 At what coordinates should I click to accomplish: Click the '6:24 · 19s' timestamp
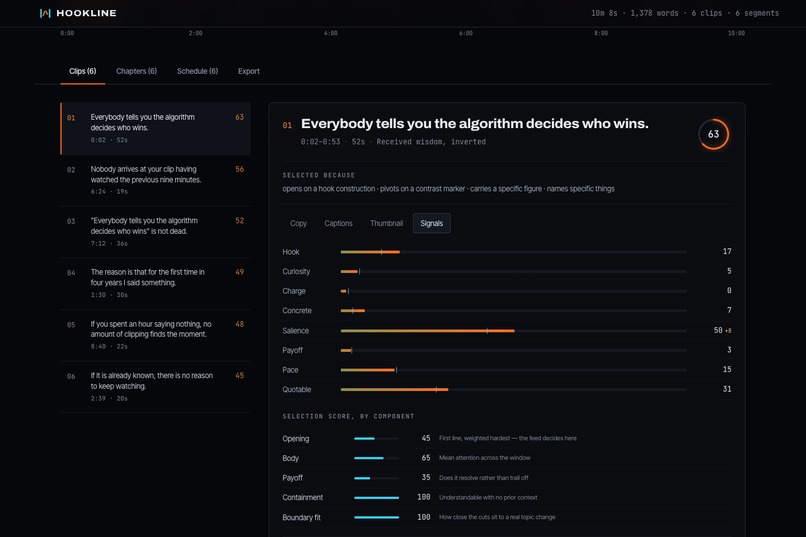(109, 192)
